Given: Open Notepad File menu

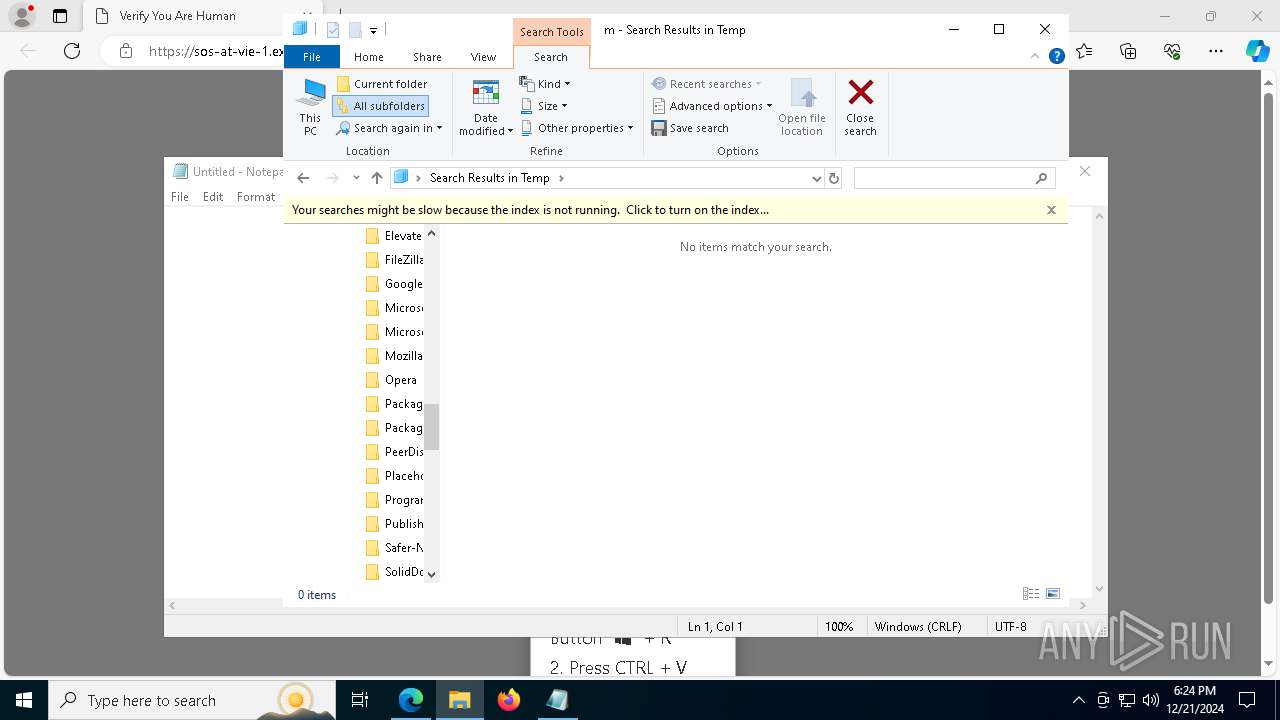Looking at the screenshot, I should tap(180, 197).
